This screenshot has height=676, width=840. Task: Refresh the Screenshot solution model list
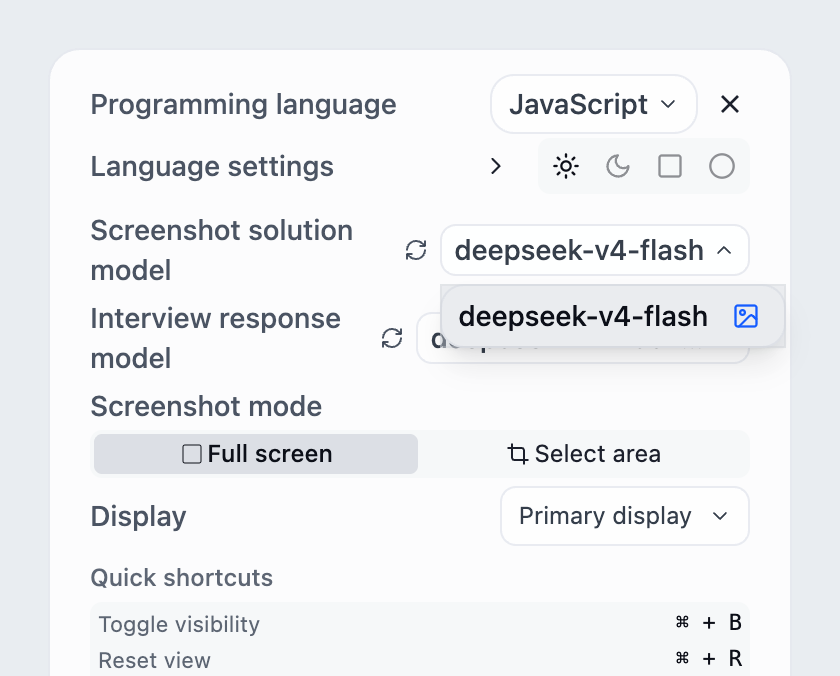pos(416,250)
